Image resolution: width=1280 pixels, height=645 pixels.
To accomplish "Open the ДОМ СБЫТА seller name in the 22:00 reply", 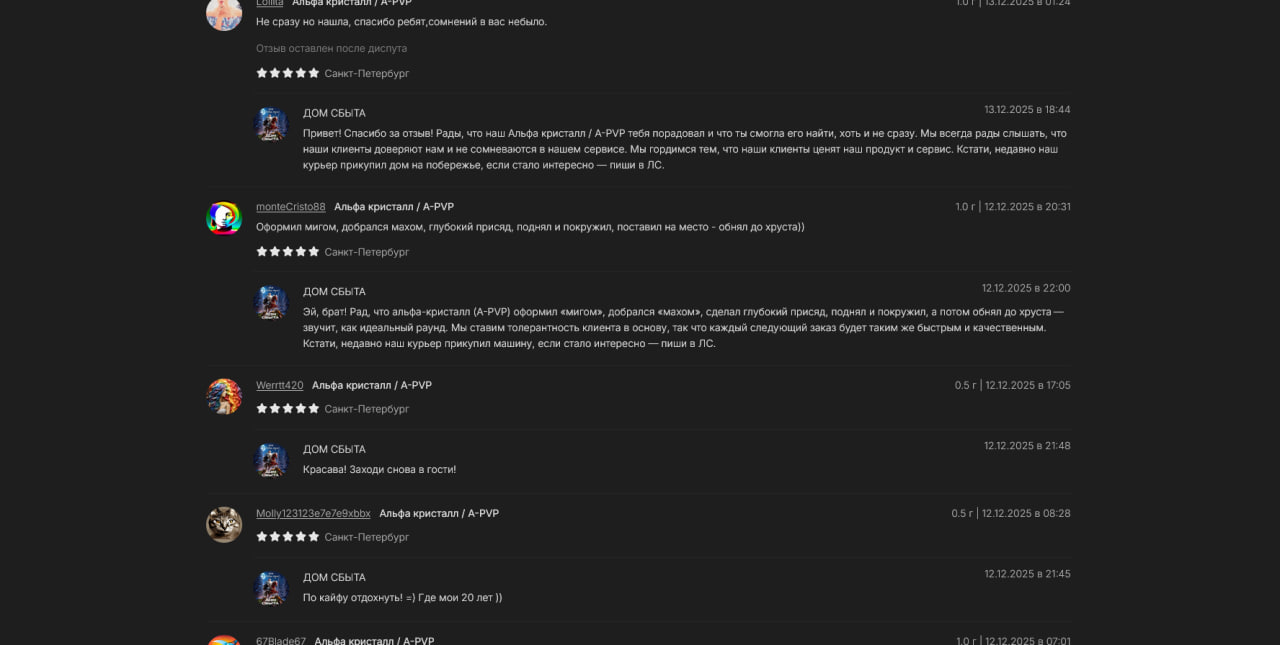I will coord(334,292).
